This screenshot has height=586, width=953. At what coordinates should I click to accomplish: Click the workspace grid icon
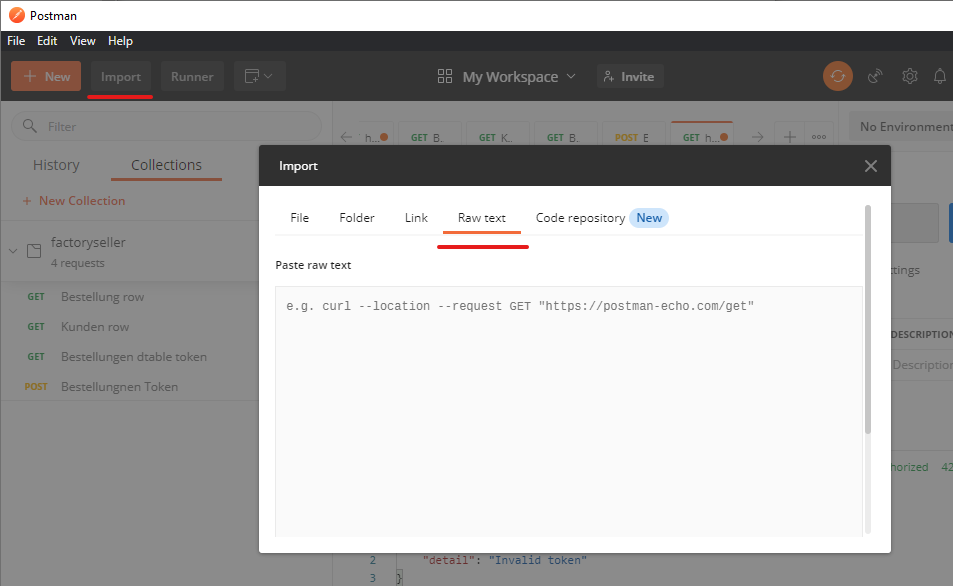pyautogui.click(x=445, y=77)
